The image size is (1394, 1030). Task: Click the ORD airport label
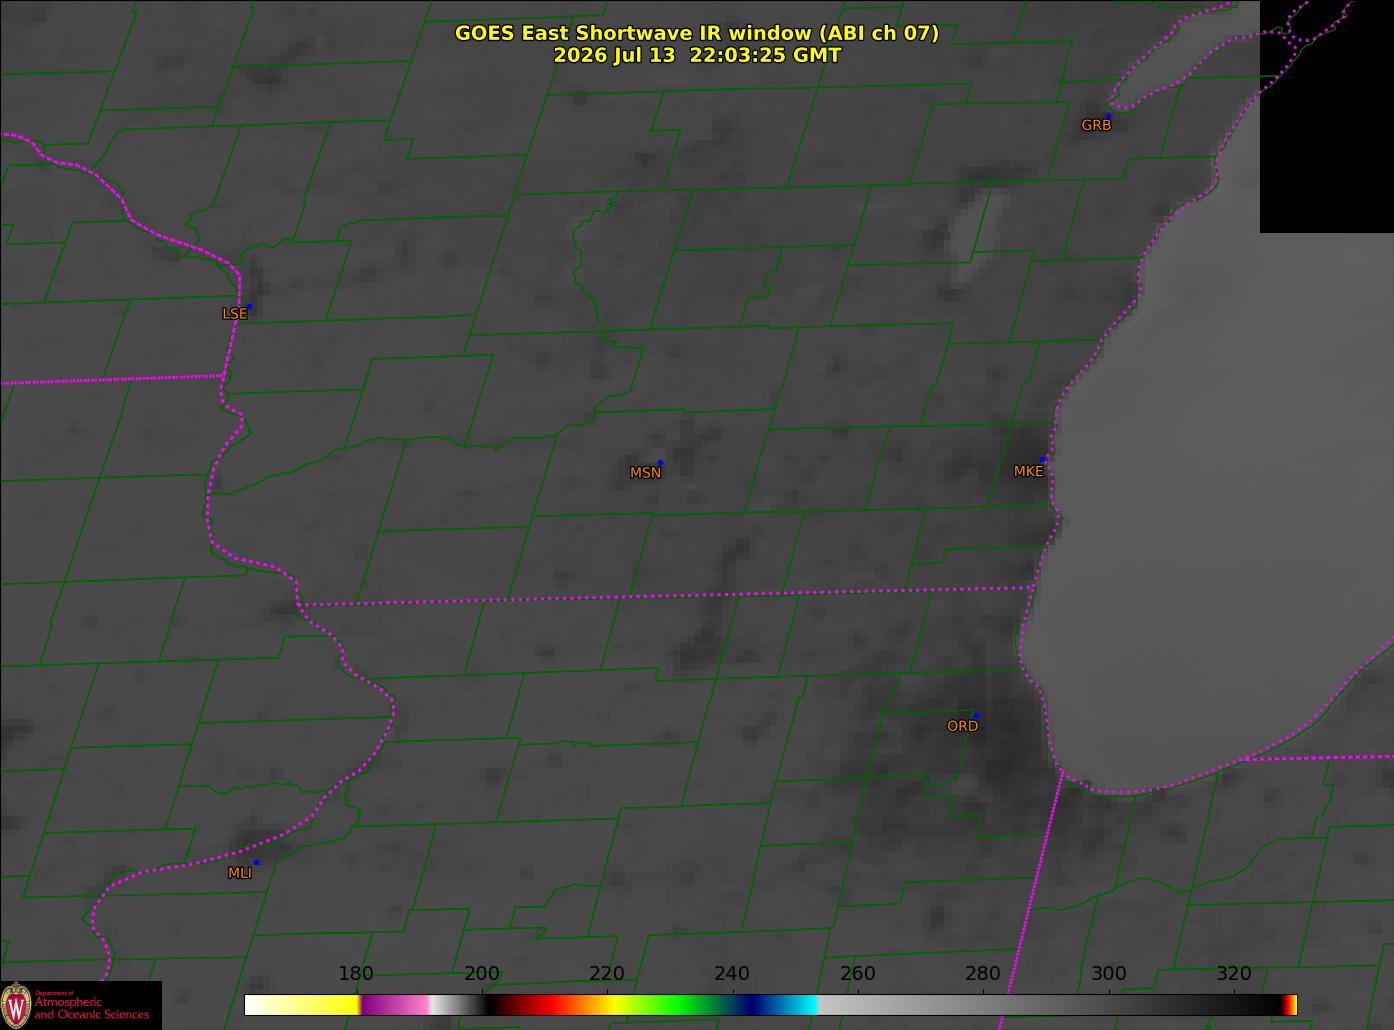[x=962, y=726]
